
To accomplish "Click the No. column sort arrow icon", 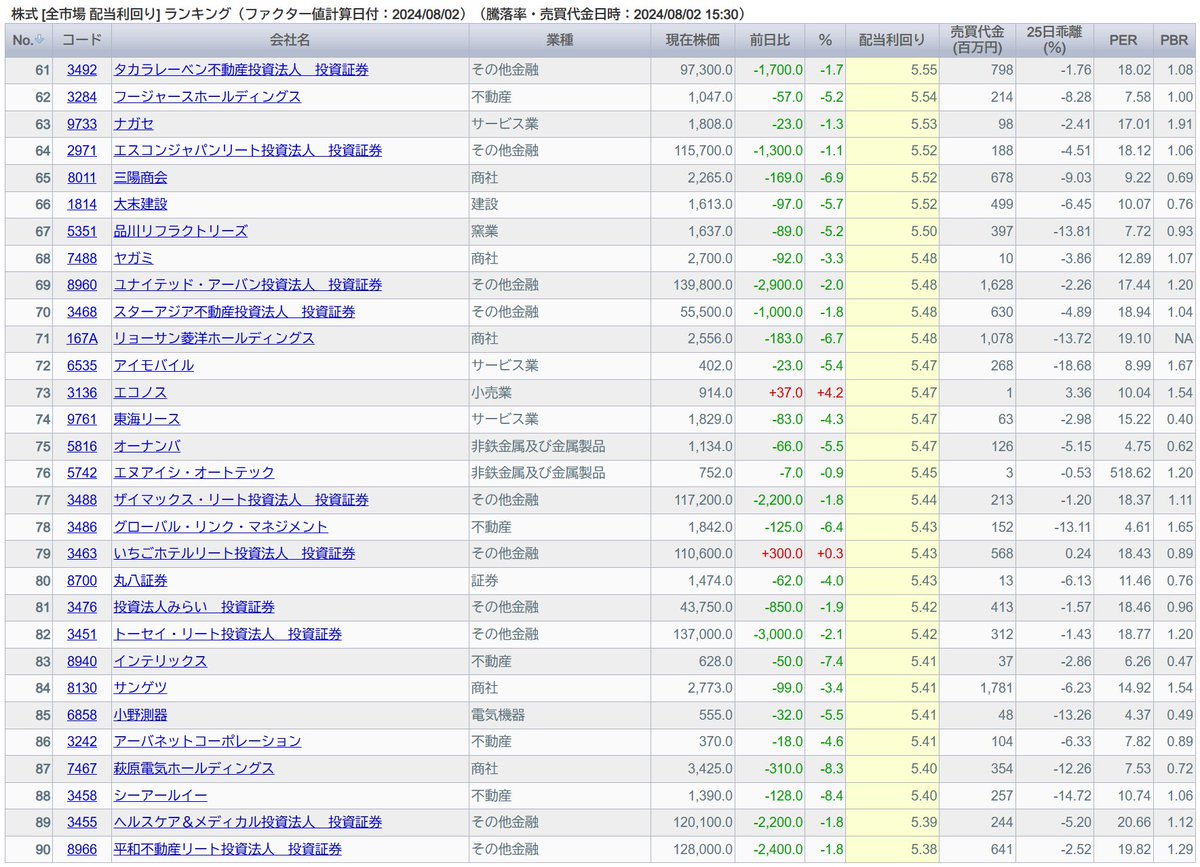I will [x=38, y=40].
